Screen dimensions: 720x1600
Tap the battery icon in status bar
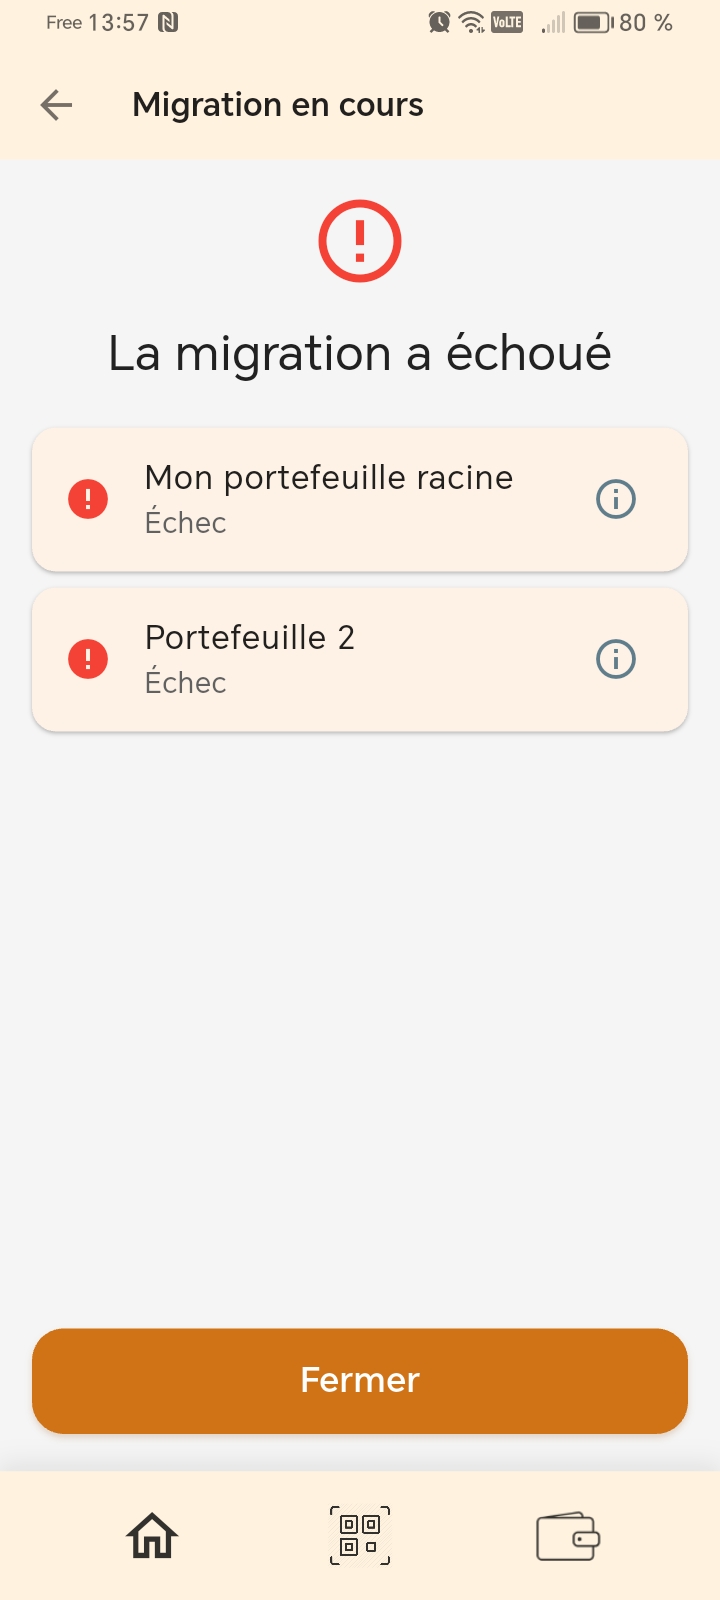pyautogui.click(x=593, y=22)
